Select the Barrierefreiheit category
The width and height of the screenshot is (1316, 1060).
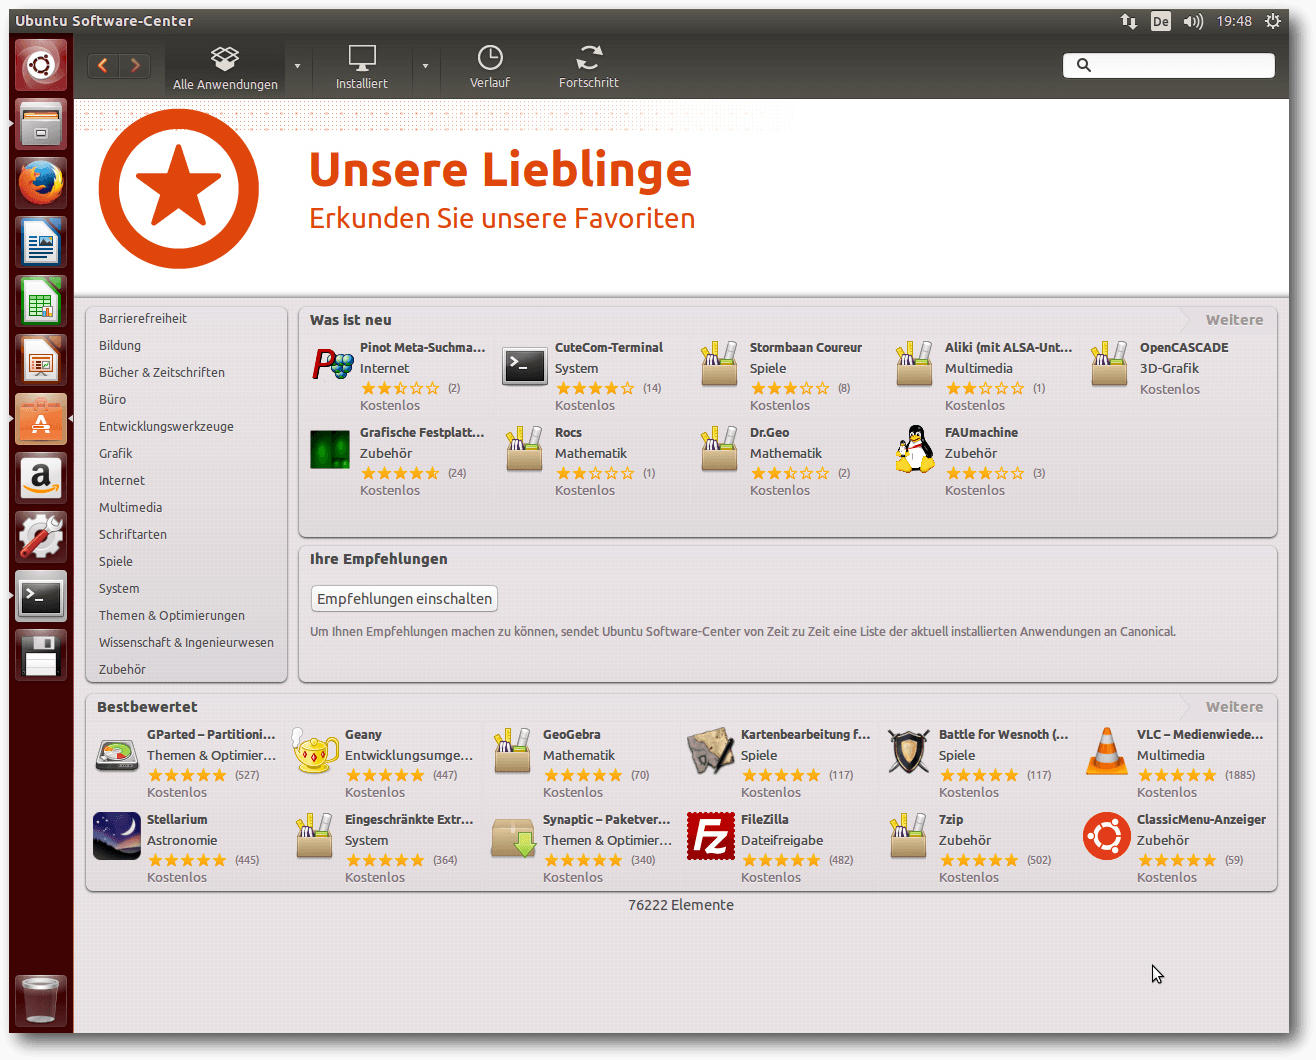click(x=143, y=318)
